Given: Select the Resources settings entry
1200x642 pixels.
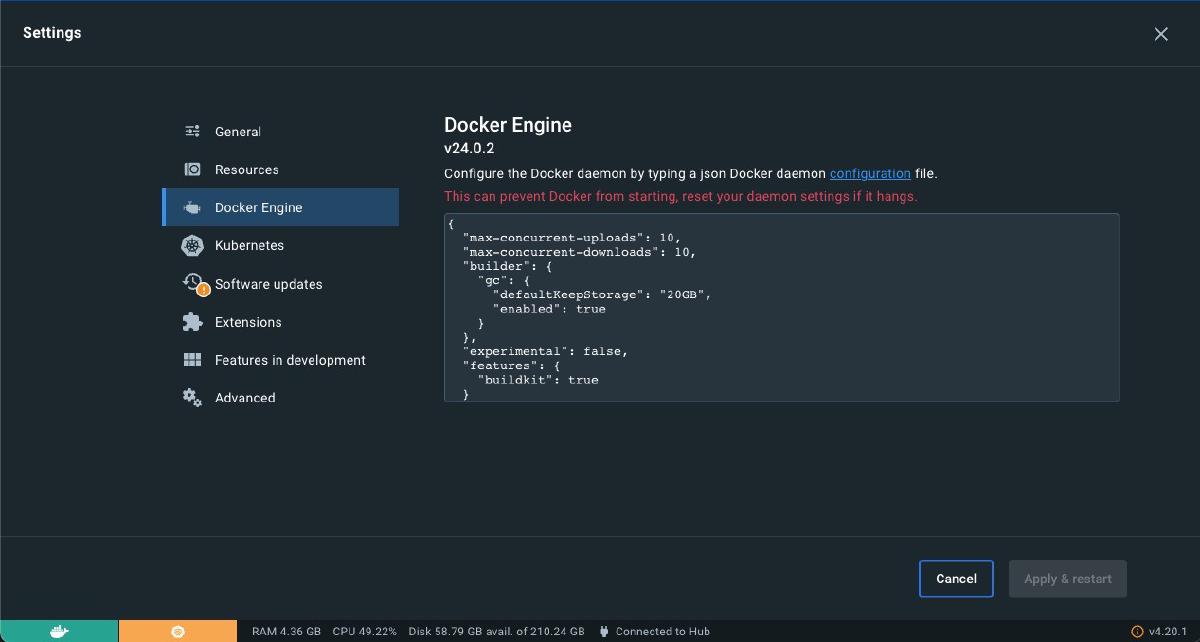Looking at the screenshot, I should 246,169.
